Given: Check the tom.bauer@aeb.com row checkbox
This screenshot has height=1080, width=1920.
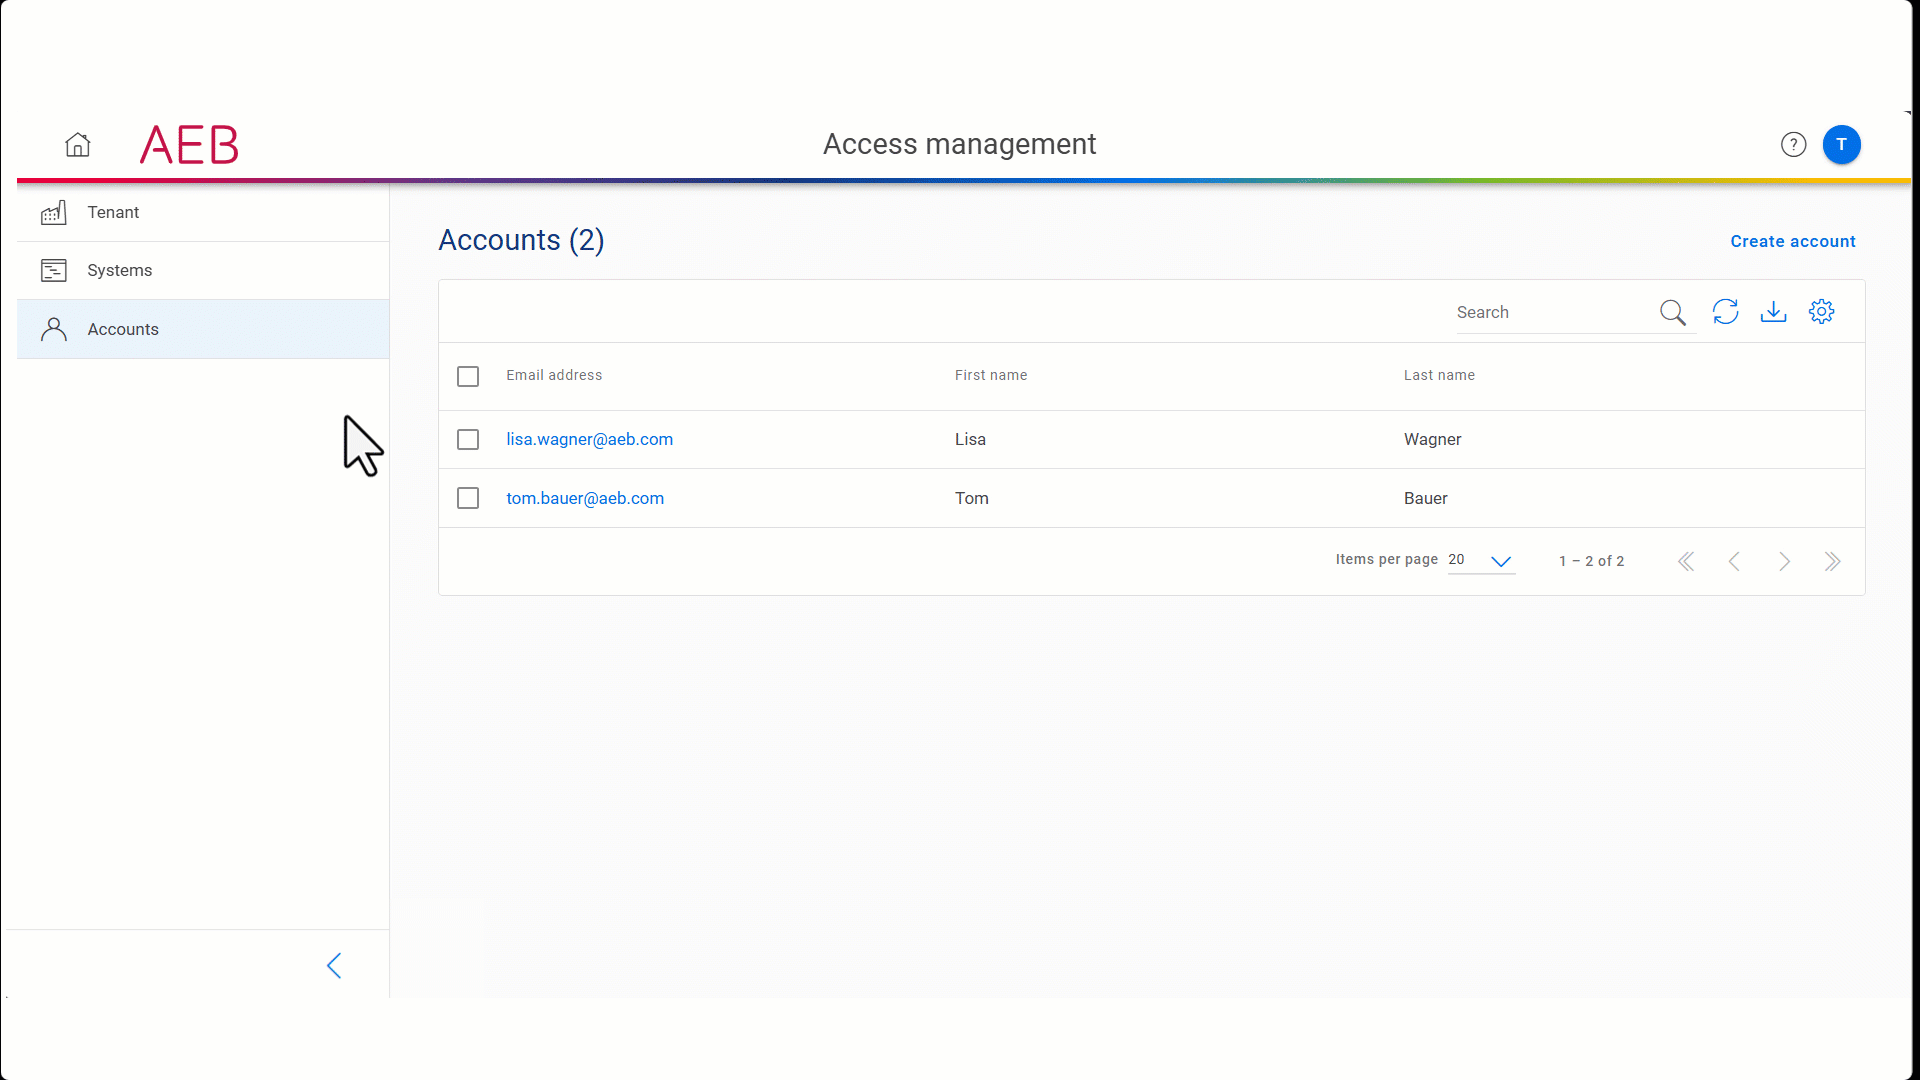Looking at the screenshot, I should 468,498.
